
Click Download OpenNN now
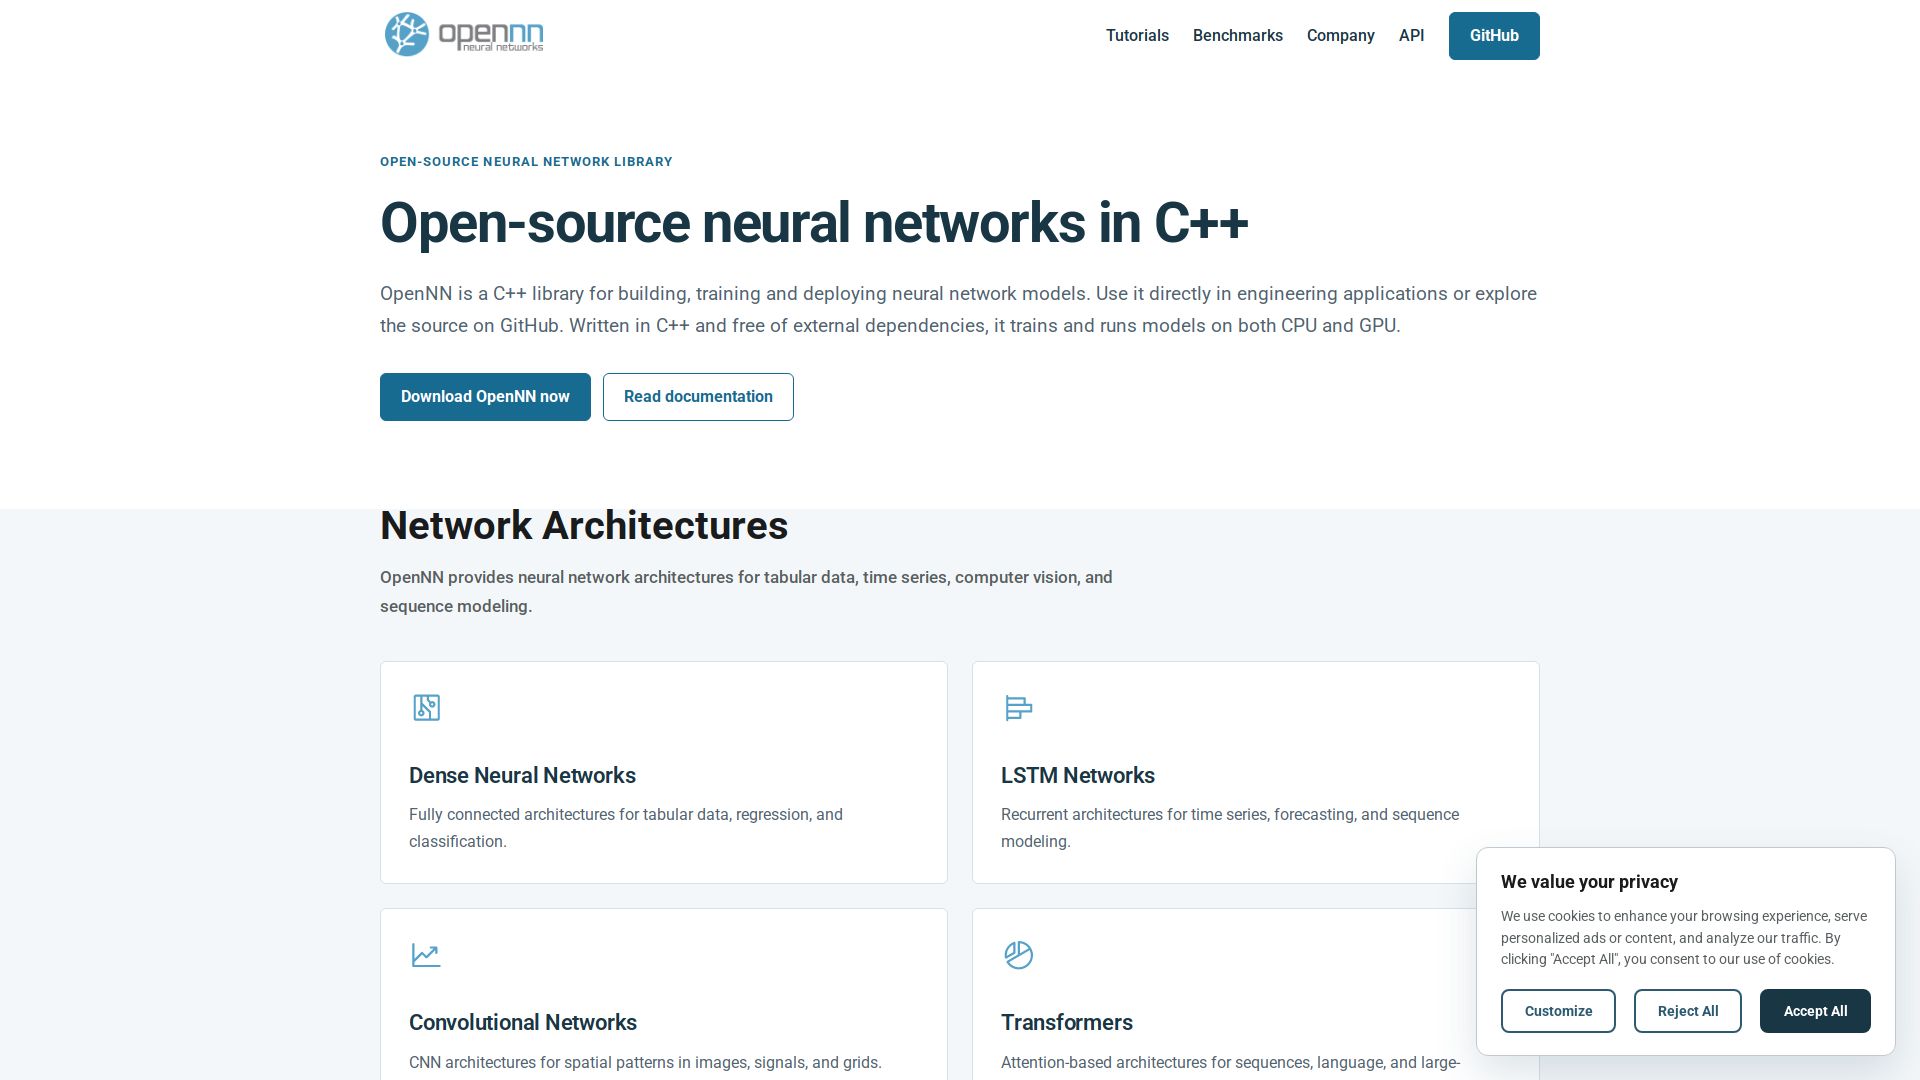(x=485, y=397)
